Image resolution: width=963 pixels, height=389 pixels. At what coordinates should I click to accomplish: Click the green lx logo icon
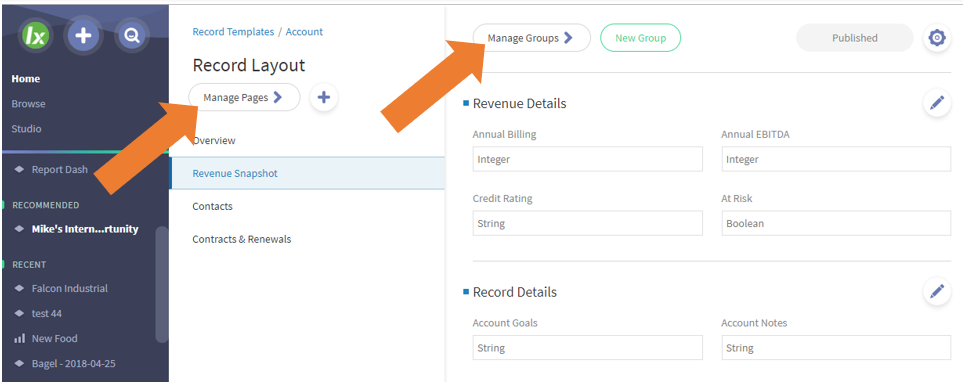point(36,36)
